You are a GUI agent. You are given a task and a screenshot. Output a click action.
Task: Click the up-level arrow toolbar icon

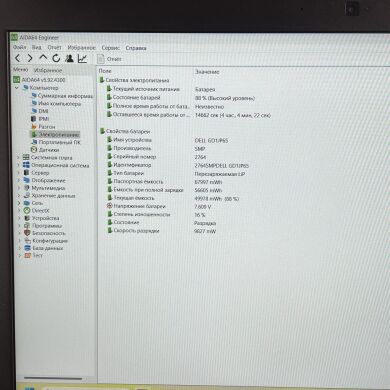point(43,58)
